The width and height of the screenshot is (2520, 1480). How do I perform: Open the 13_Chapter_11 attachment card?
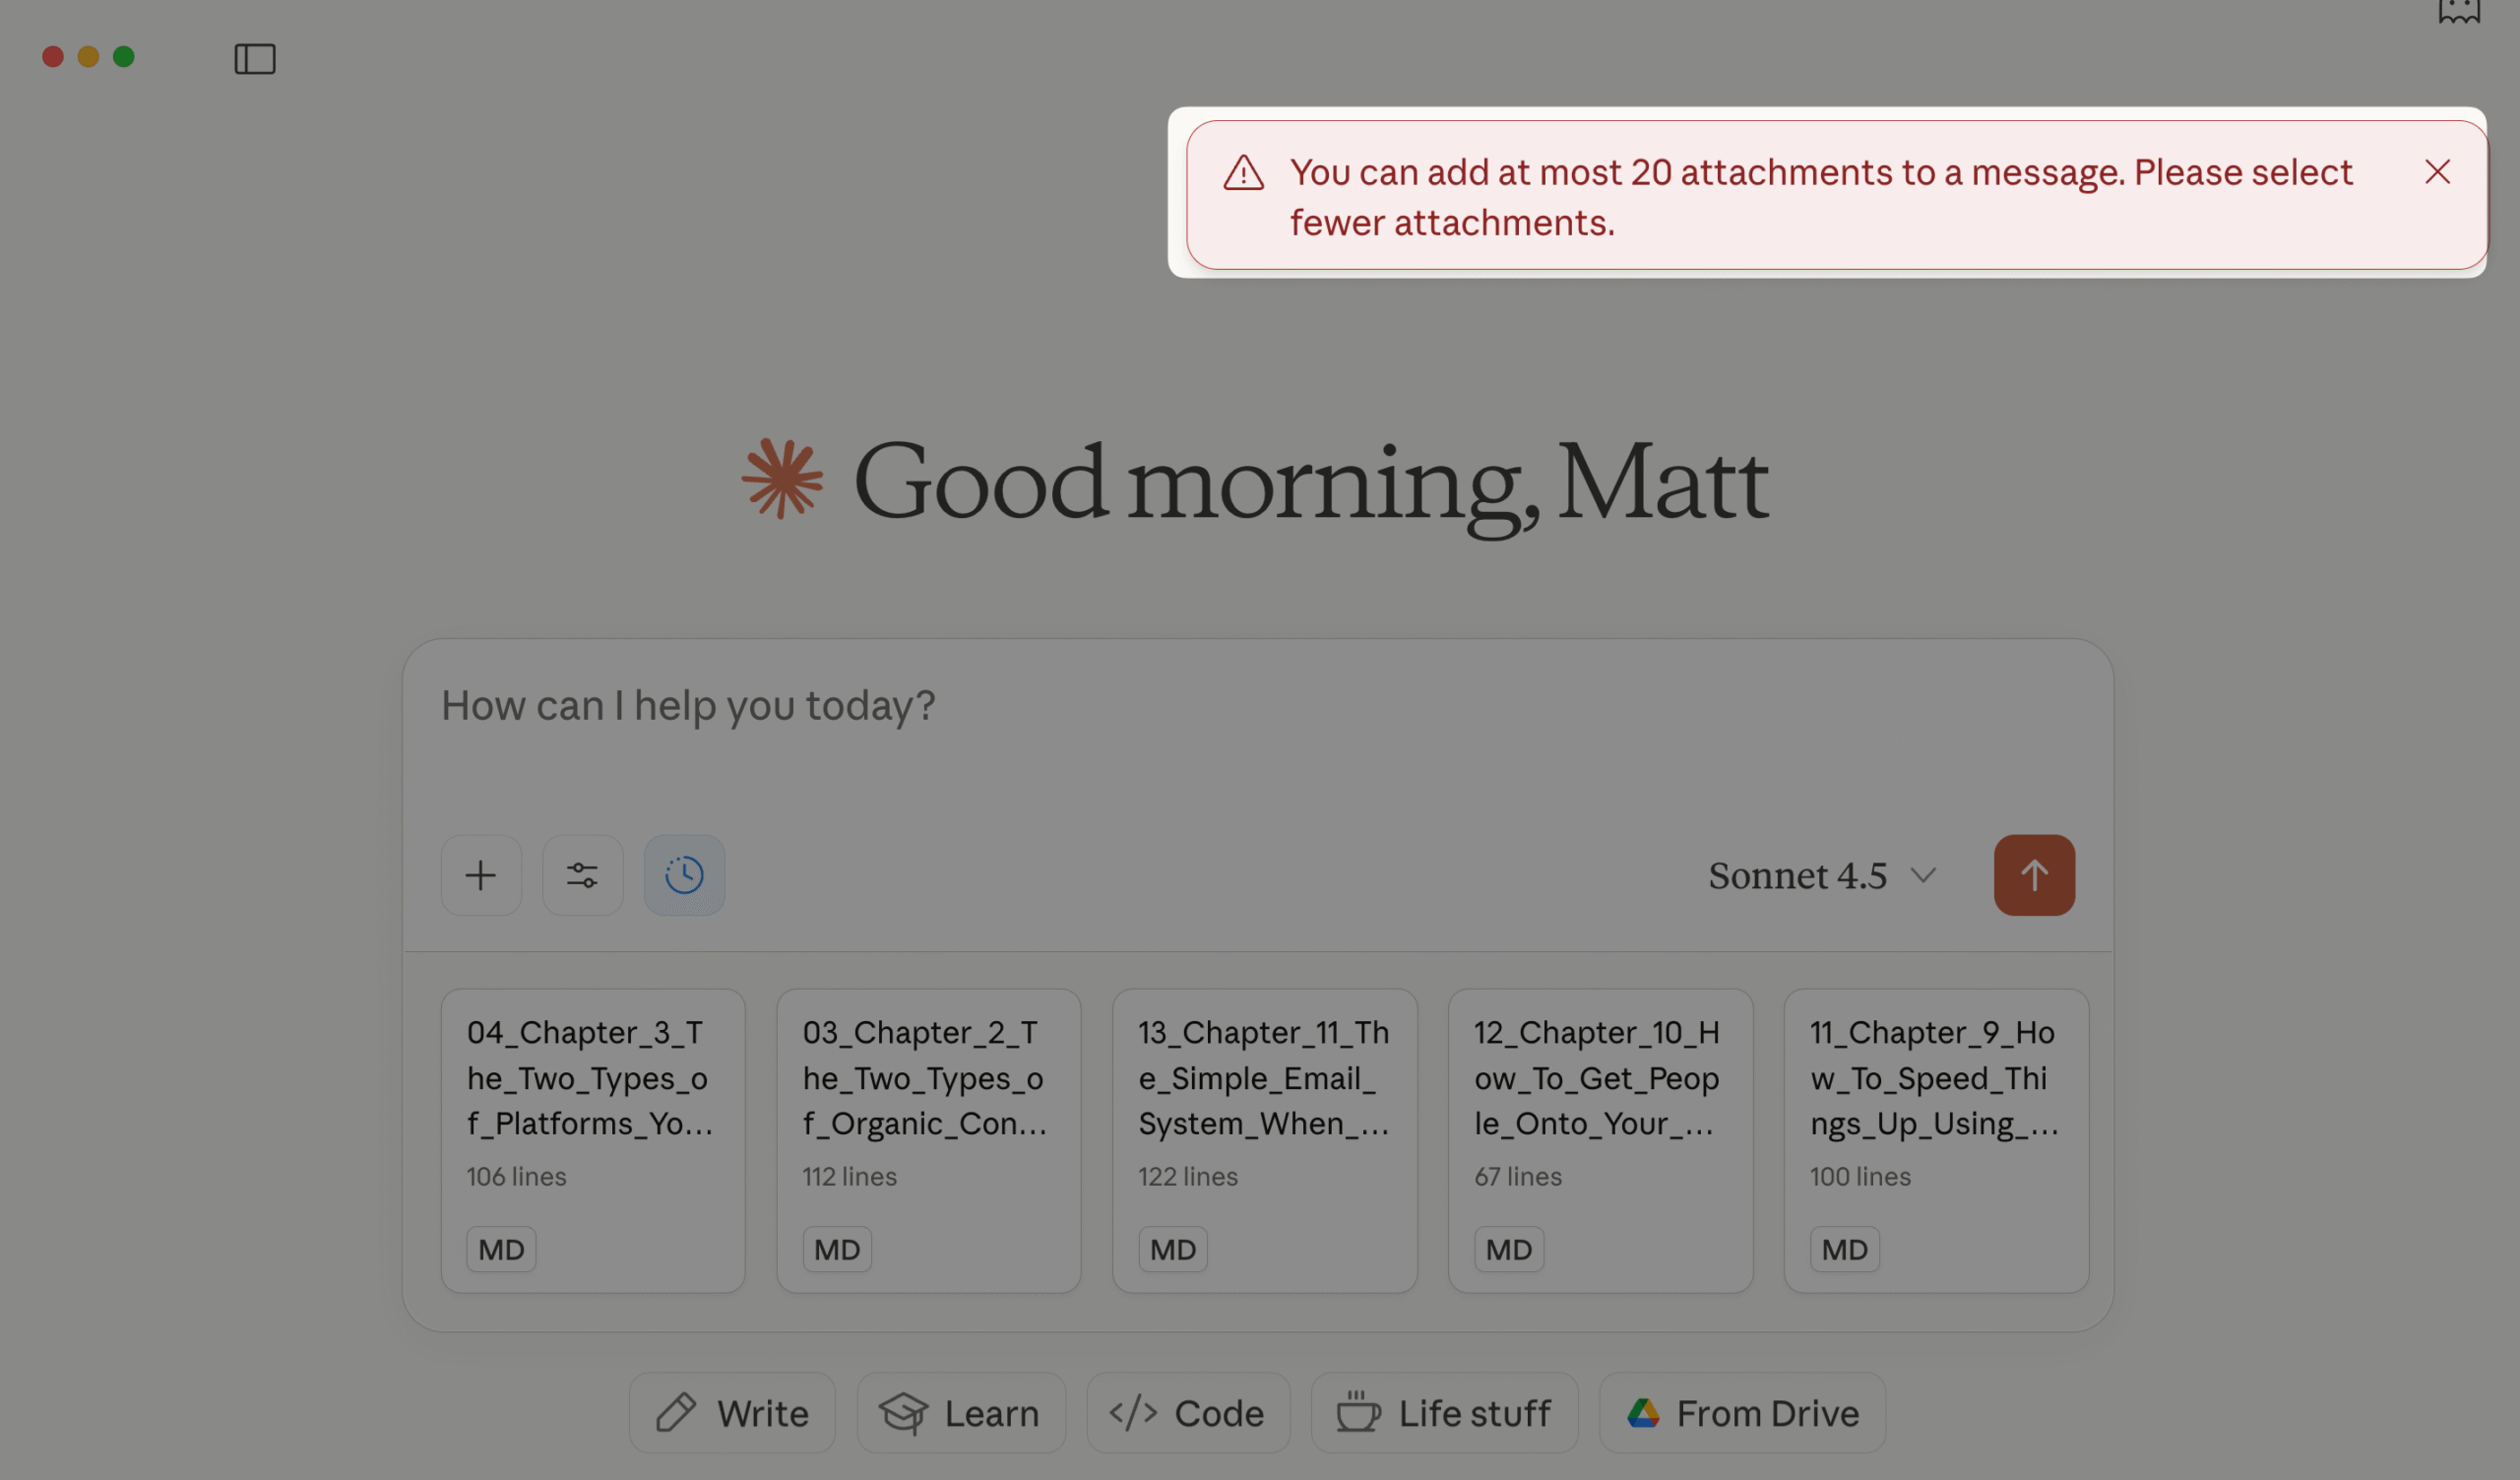[1264, 1140]
